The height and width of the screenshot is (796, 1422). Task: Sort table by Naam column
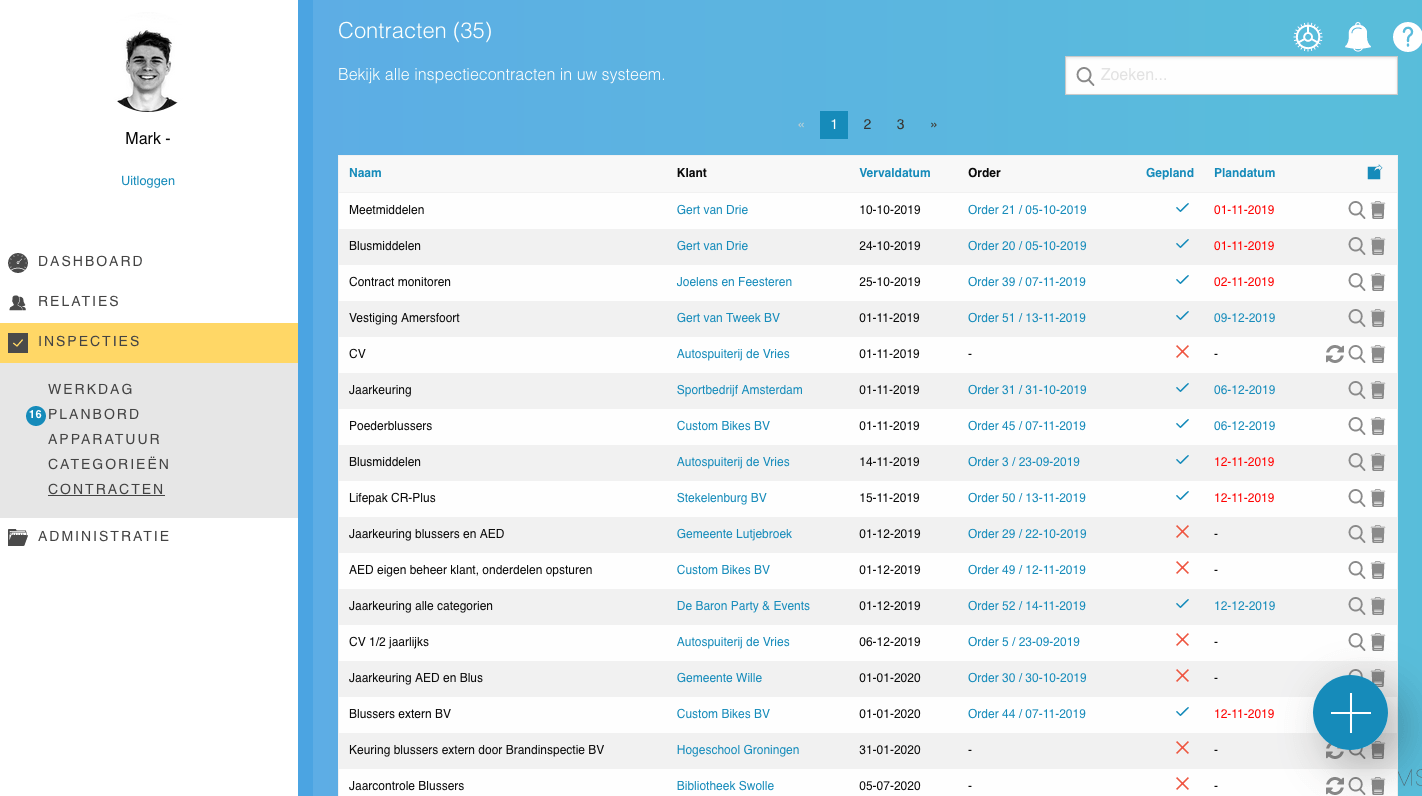coord(365,173)
